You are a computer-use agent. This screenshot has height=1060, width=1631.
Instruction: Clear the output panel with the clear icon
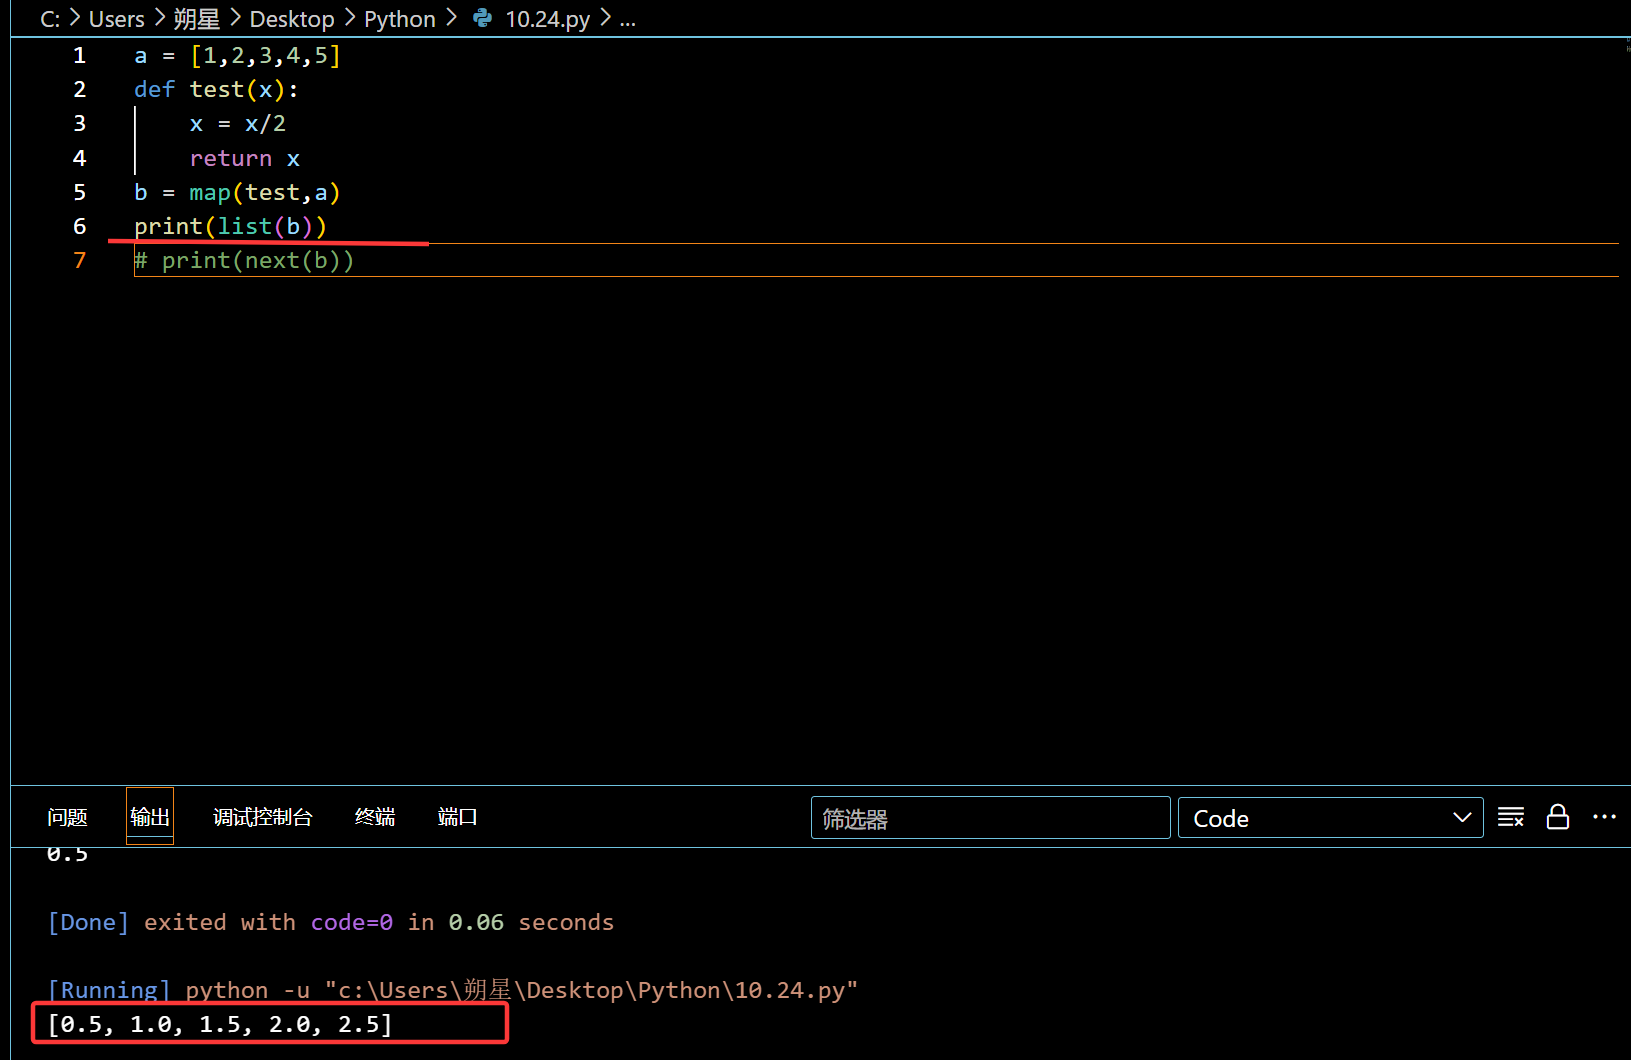pos(1510,818)
